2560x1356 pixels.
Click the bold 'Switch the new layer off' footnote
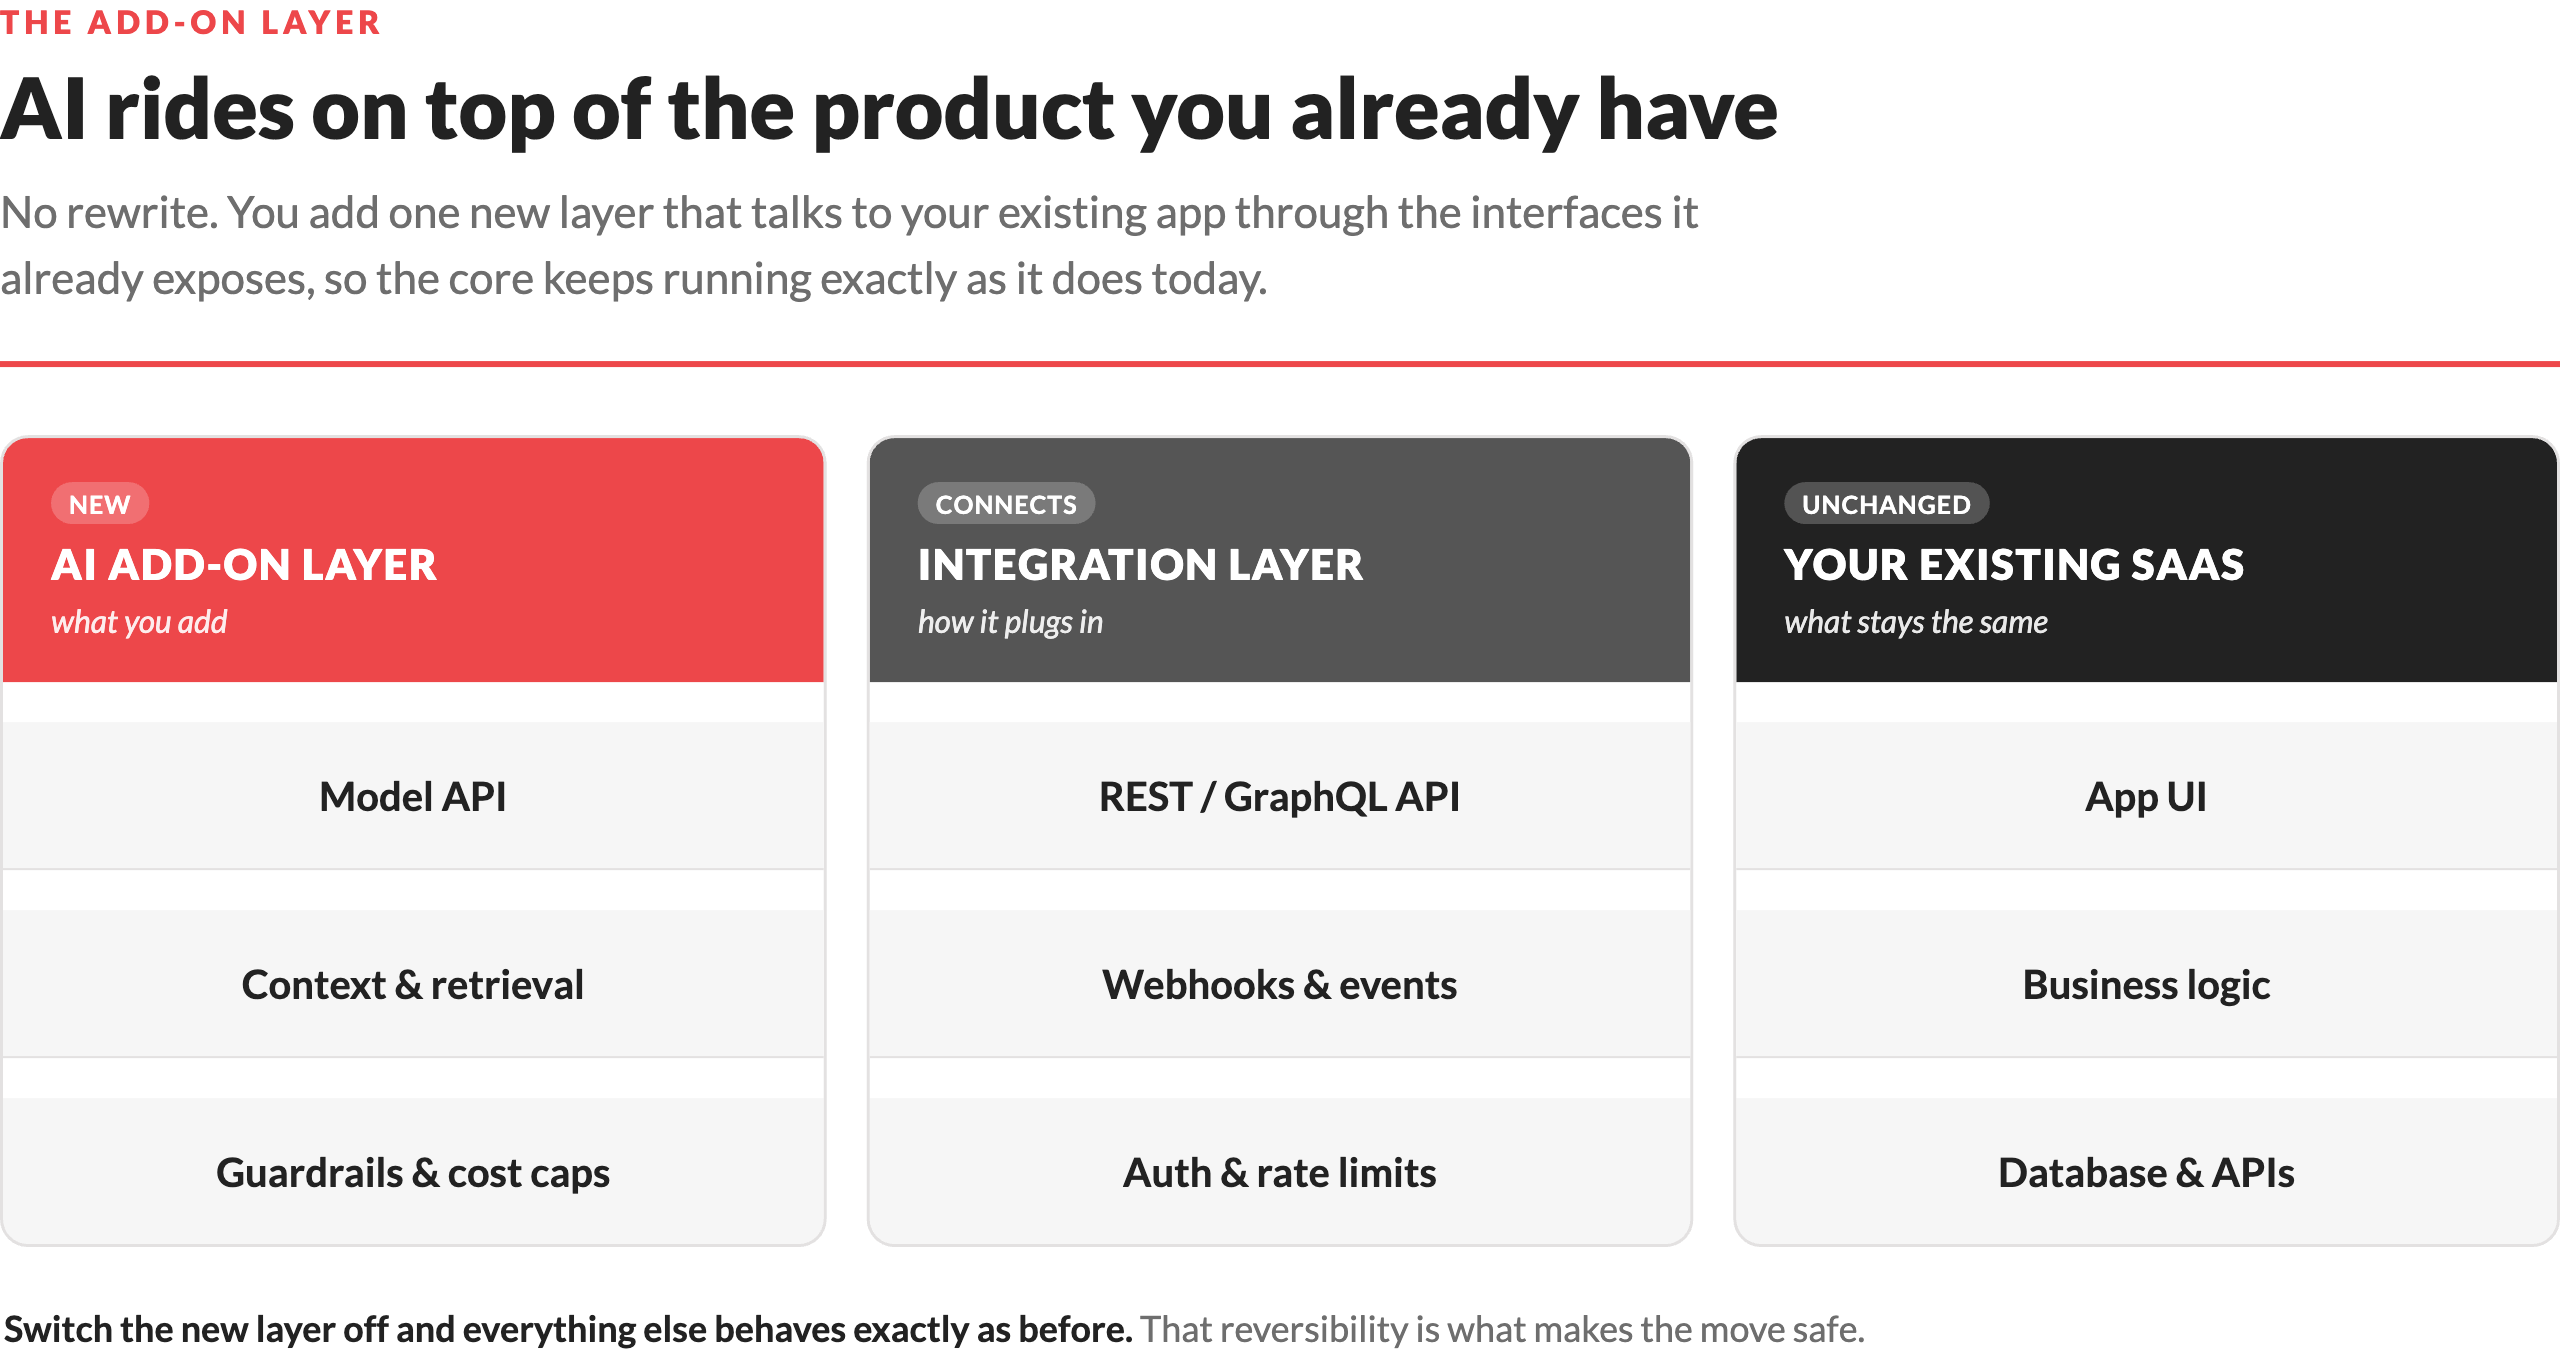(568, 1329)
